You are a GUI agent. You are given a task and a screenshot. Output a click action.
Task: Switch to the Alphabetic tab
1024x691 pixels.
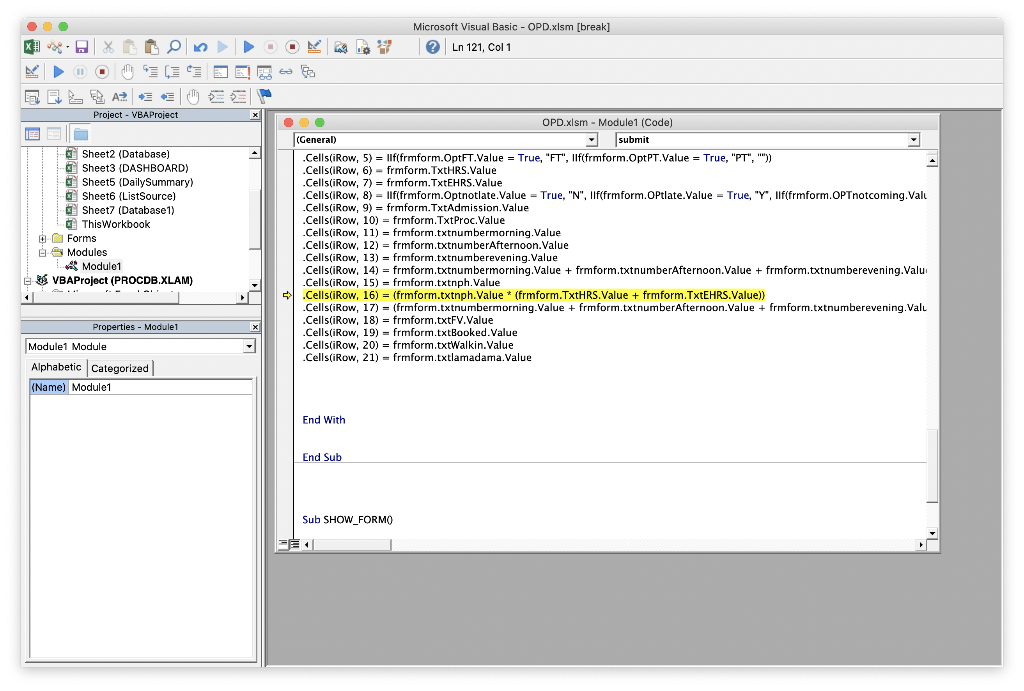57,367
